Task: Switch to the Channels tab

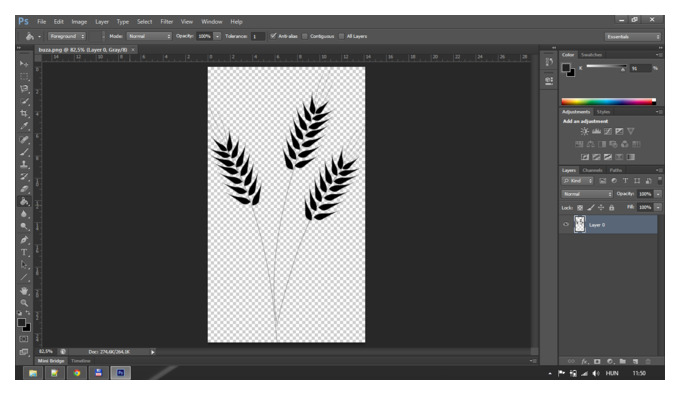Action: tap(592, 170)
